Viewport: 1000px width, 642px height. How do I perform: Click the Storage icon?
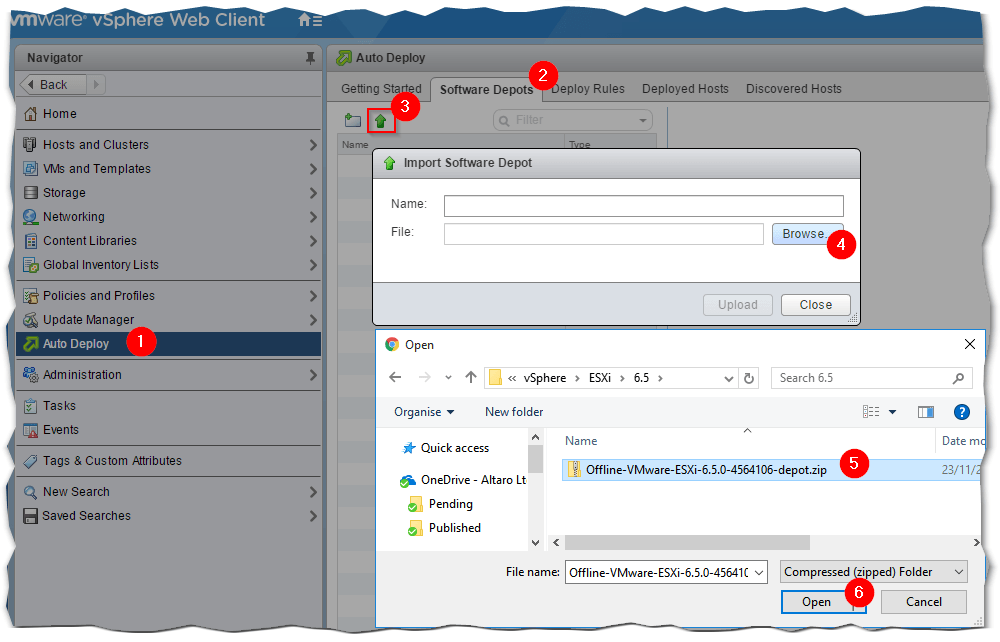tap(30, 193)
